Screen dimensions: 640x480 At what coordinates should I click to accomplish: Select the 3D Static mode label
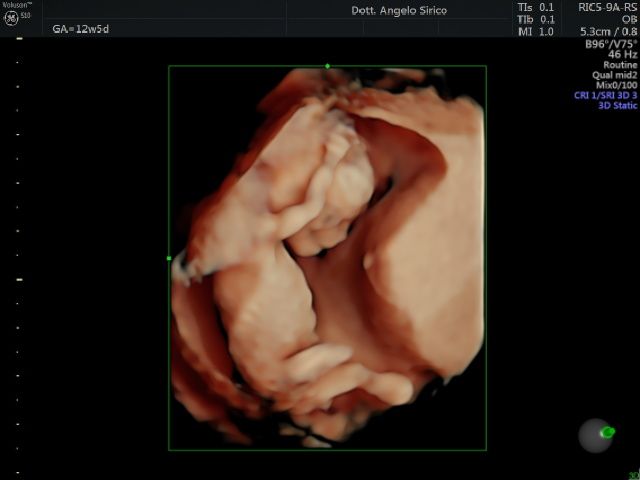[x=617, y=105]
